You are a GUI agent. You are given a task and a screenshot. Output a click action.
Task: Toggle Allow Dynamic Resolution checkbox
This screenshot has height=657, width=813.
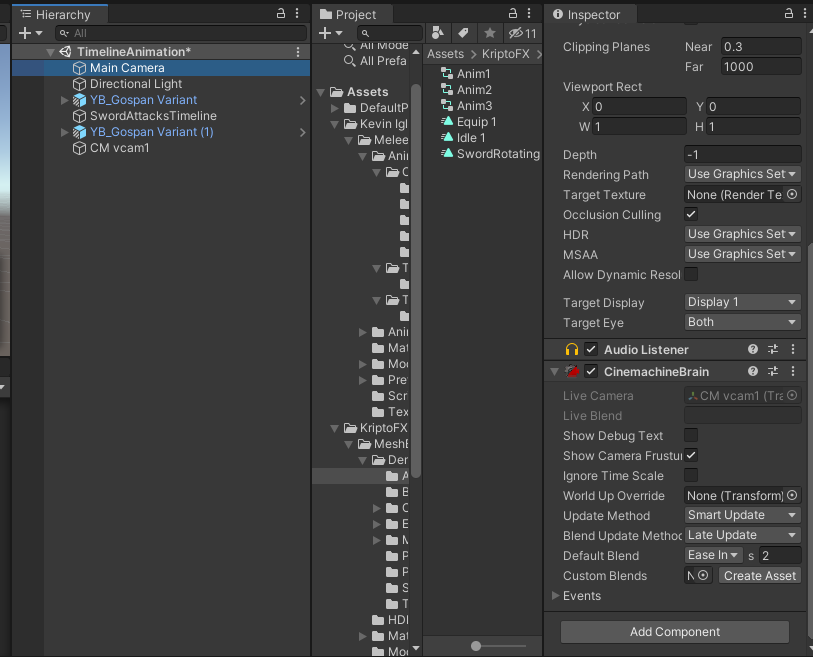pos(691,274)
